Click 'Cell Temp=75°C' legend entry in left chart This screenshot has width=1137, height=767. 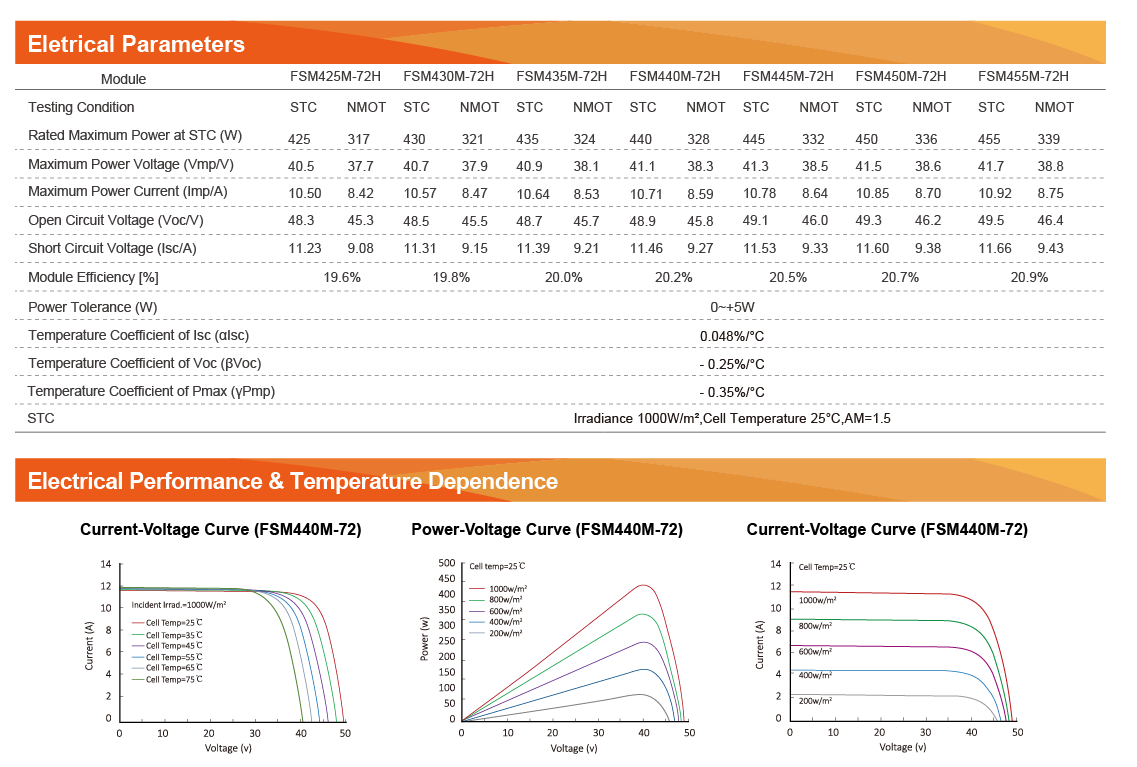[168, 680]
